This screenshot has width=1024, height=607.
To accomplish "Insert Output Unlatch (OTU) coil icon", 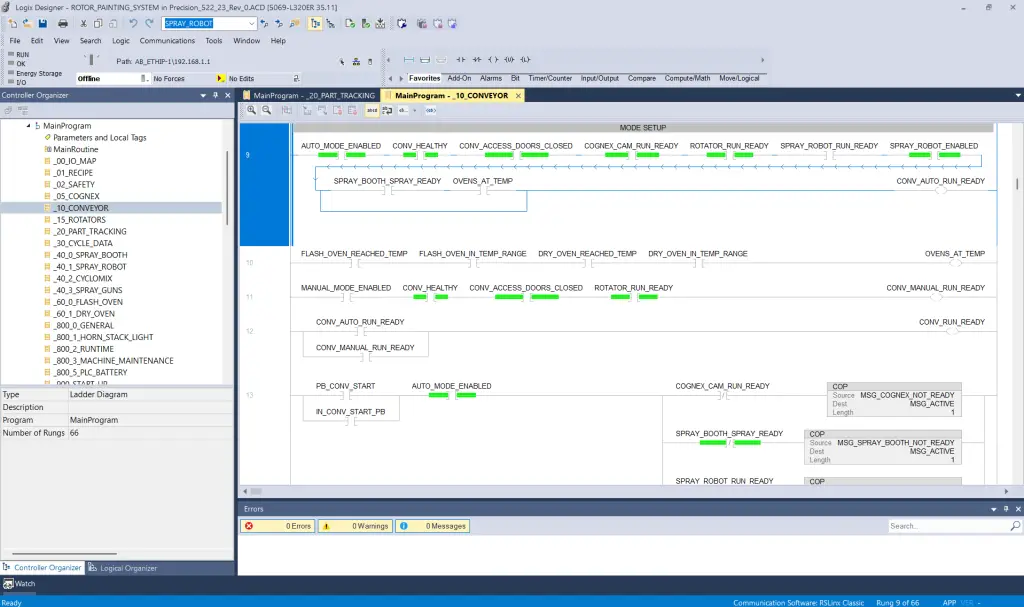I will coord(509,59).
